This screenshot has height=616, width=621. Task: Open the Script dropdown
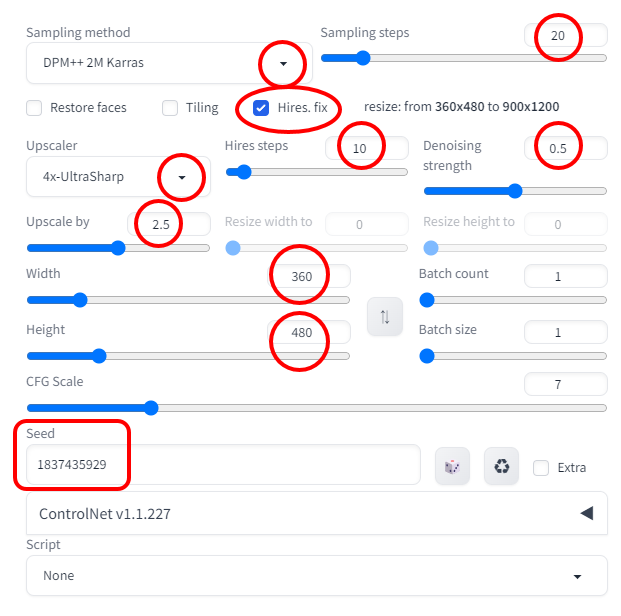(316, 576)
